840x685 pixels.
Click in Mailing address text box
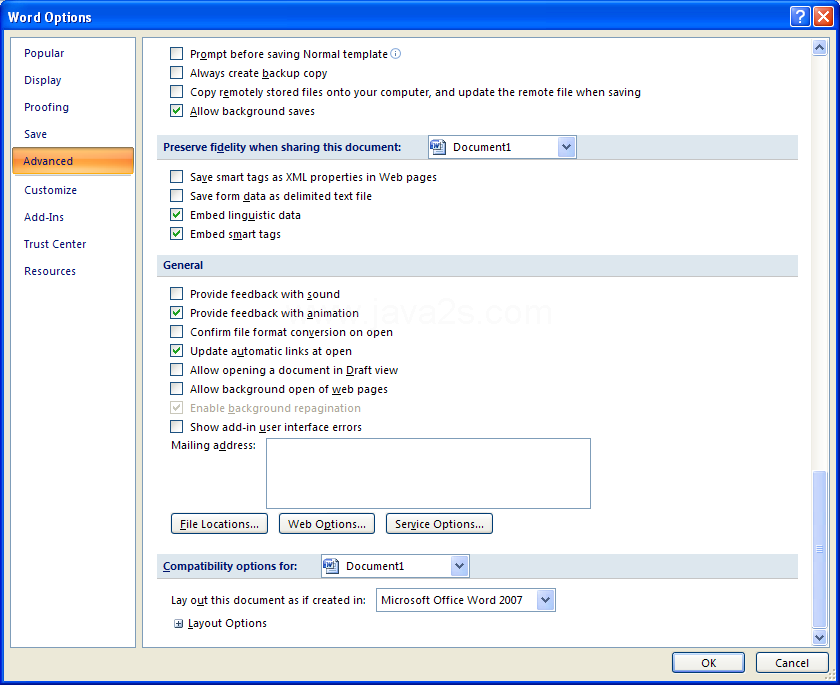tap(429, 473)
